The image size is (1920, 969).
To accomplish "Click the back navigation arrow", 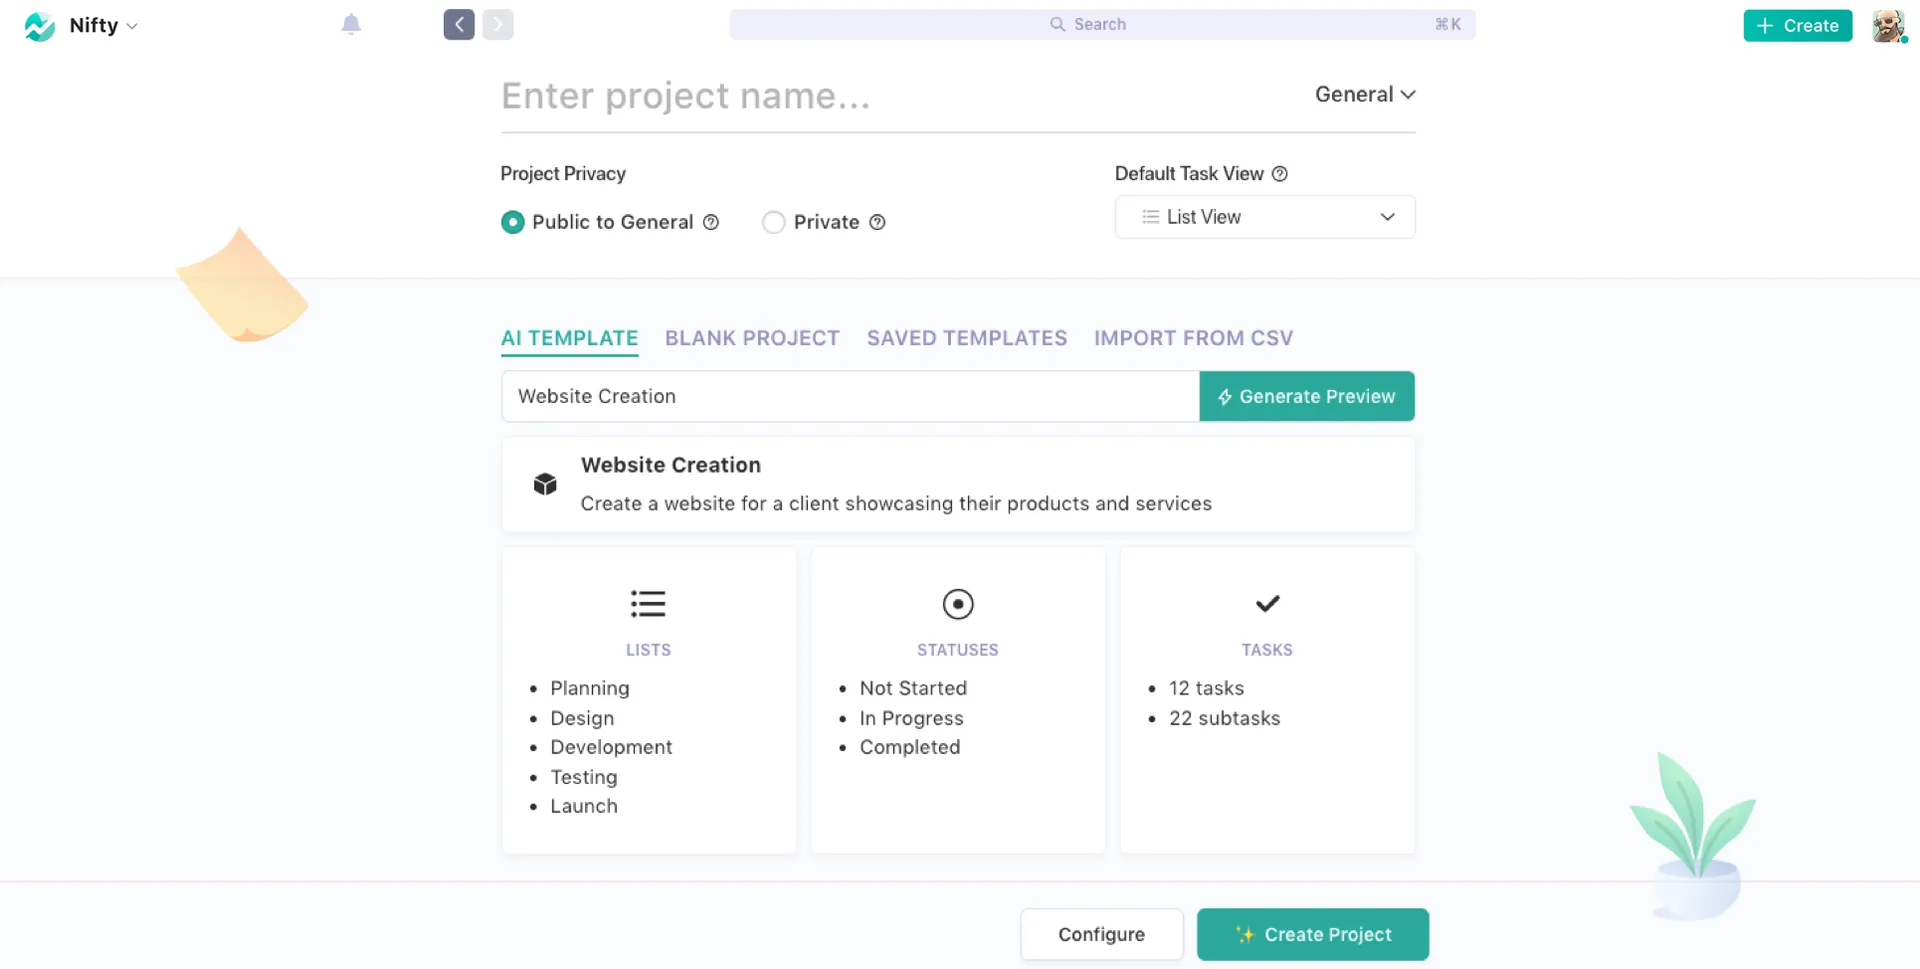I will click(x=459, y=24).
